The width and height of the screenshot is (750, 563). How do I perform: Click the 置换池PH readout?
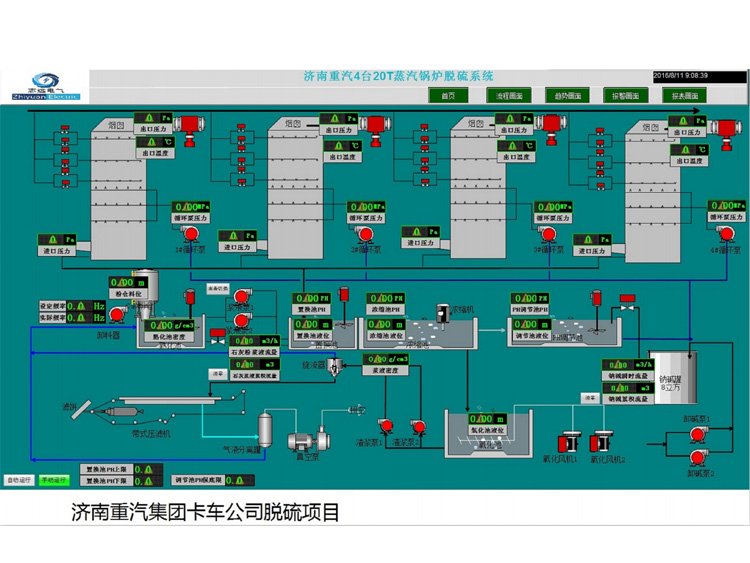click(312, 298)
